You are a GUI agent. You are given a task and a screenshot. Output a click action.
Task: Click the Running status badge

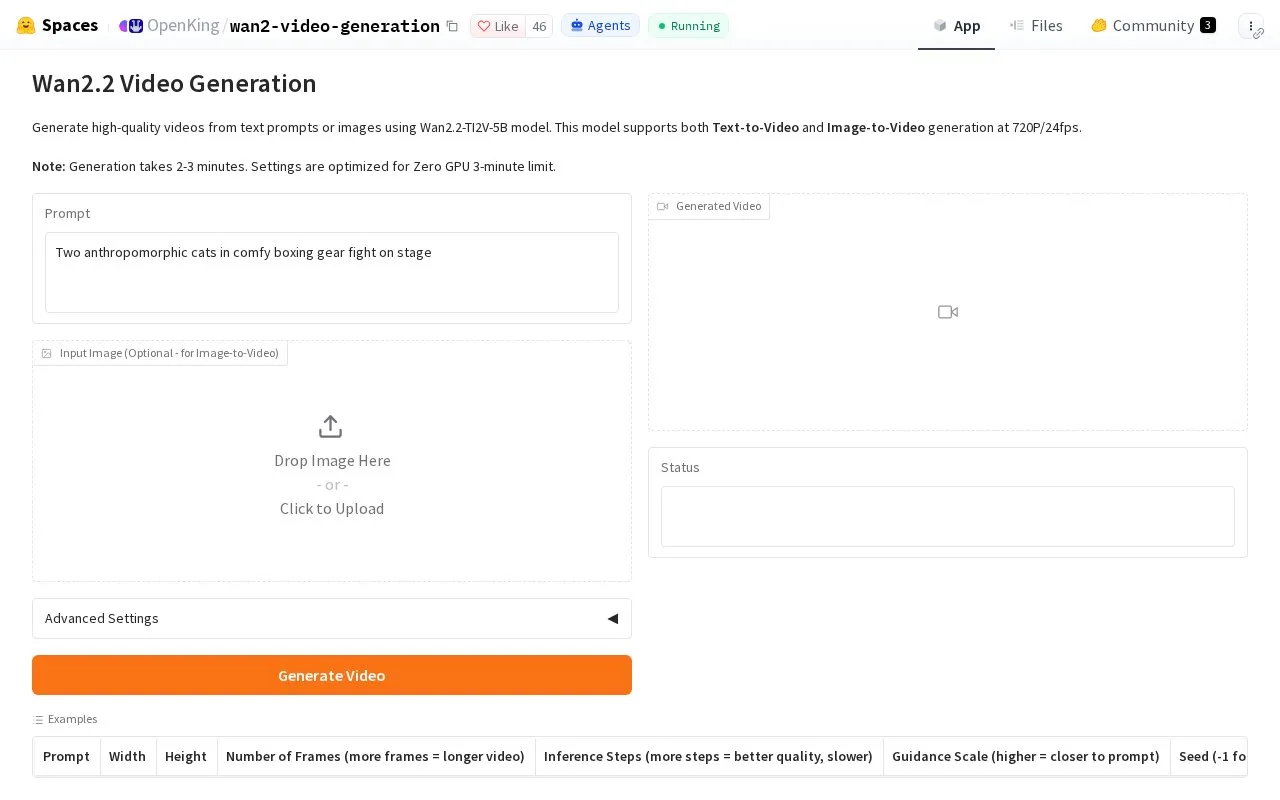coord(688,25)
